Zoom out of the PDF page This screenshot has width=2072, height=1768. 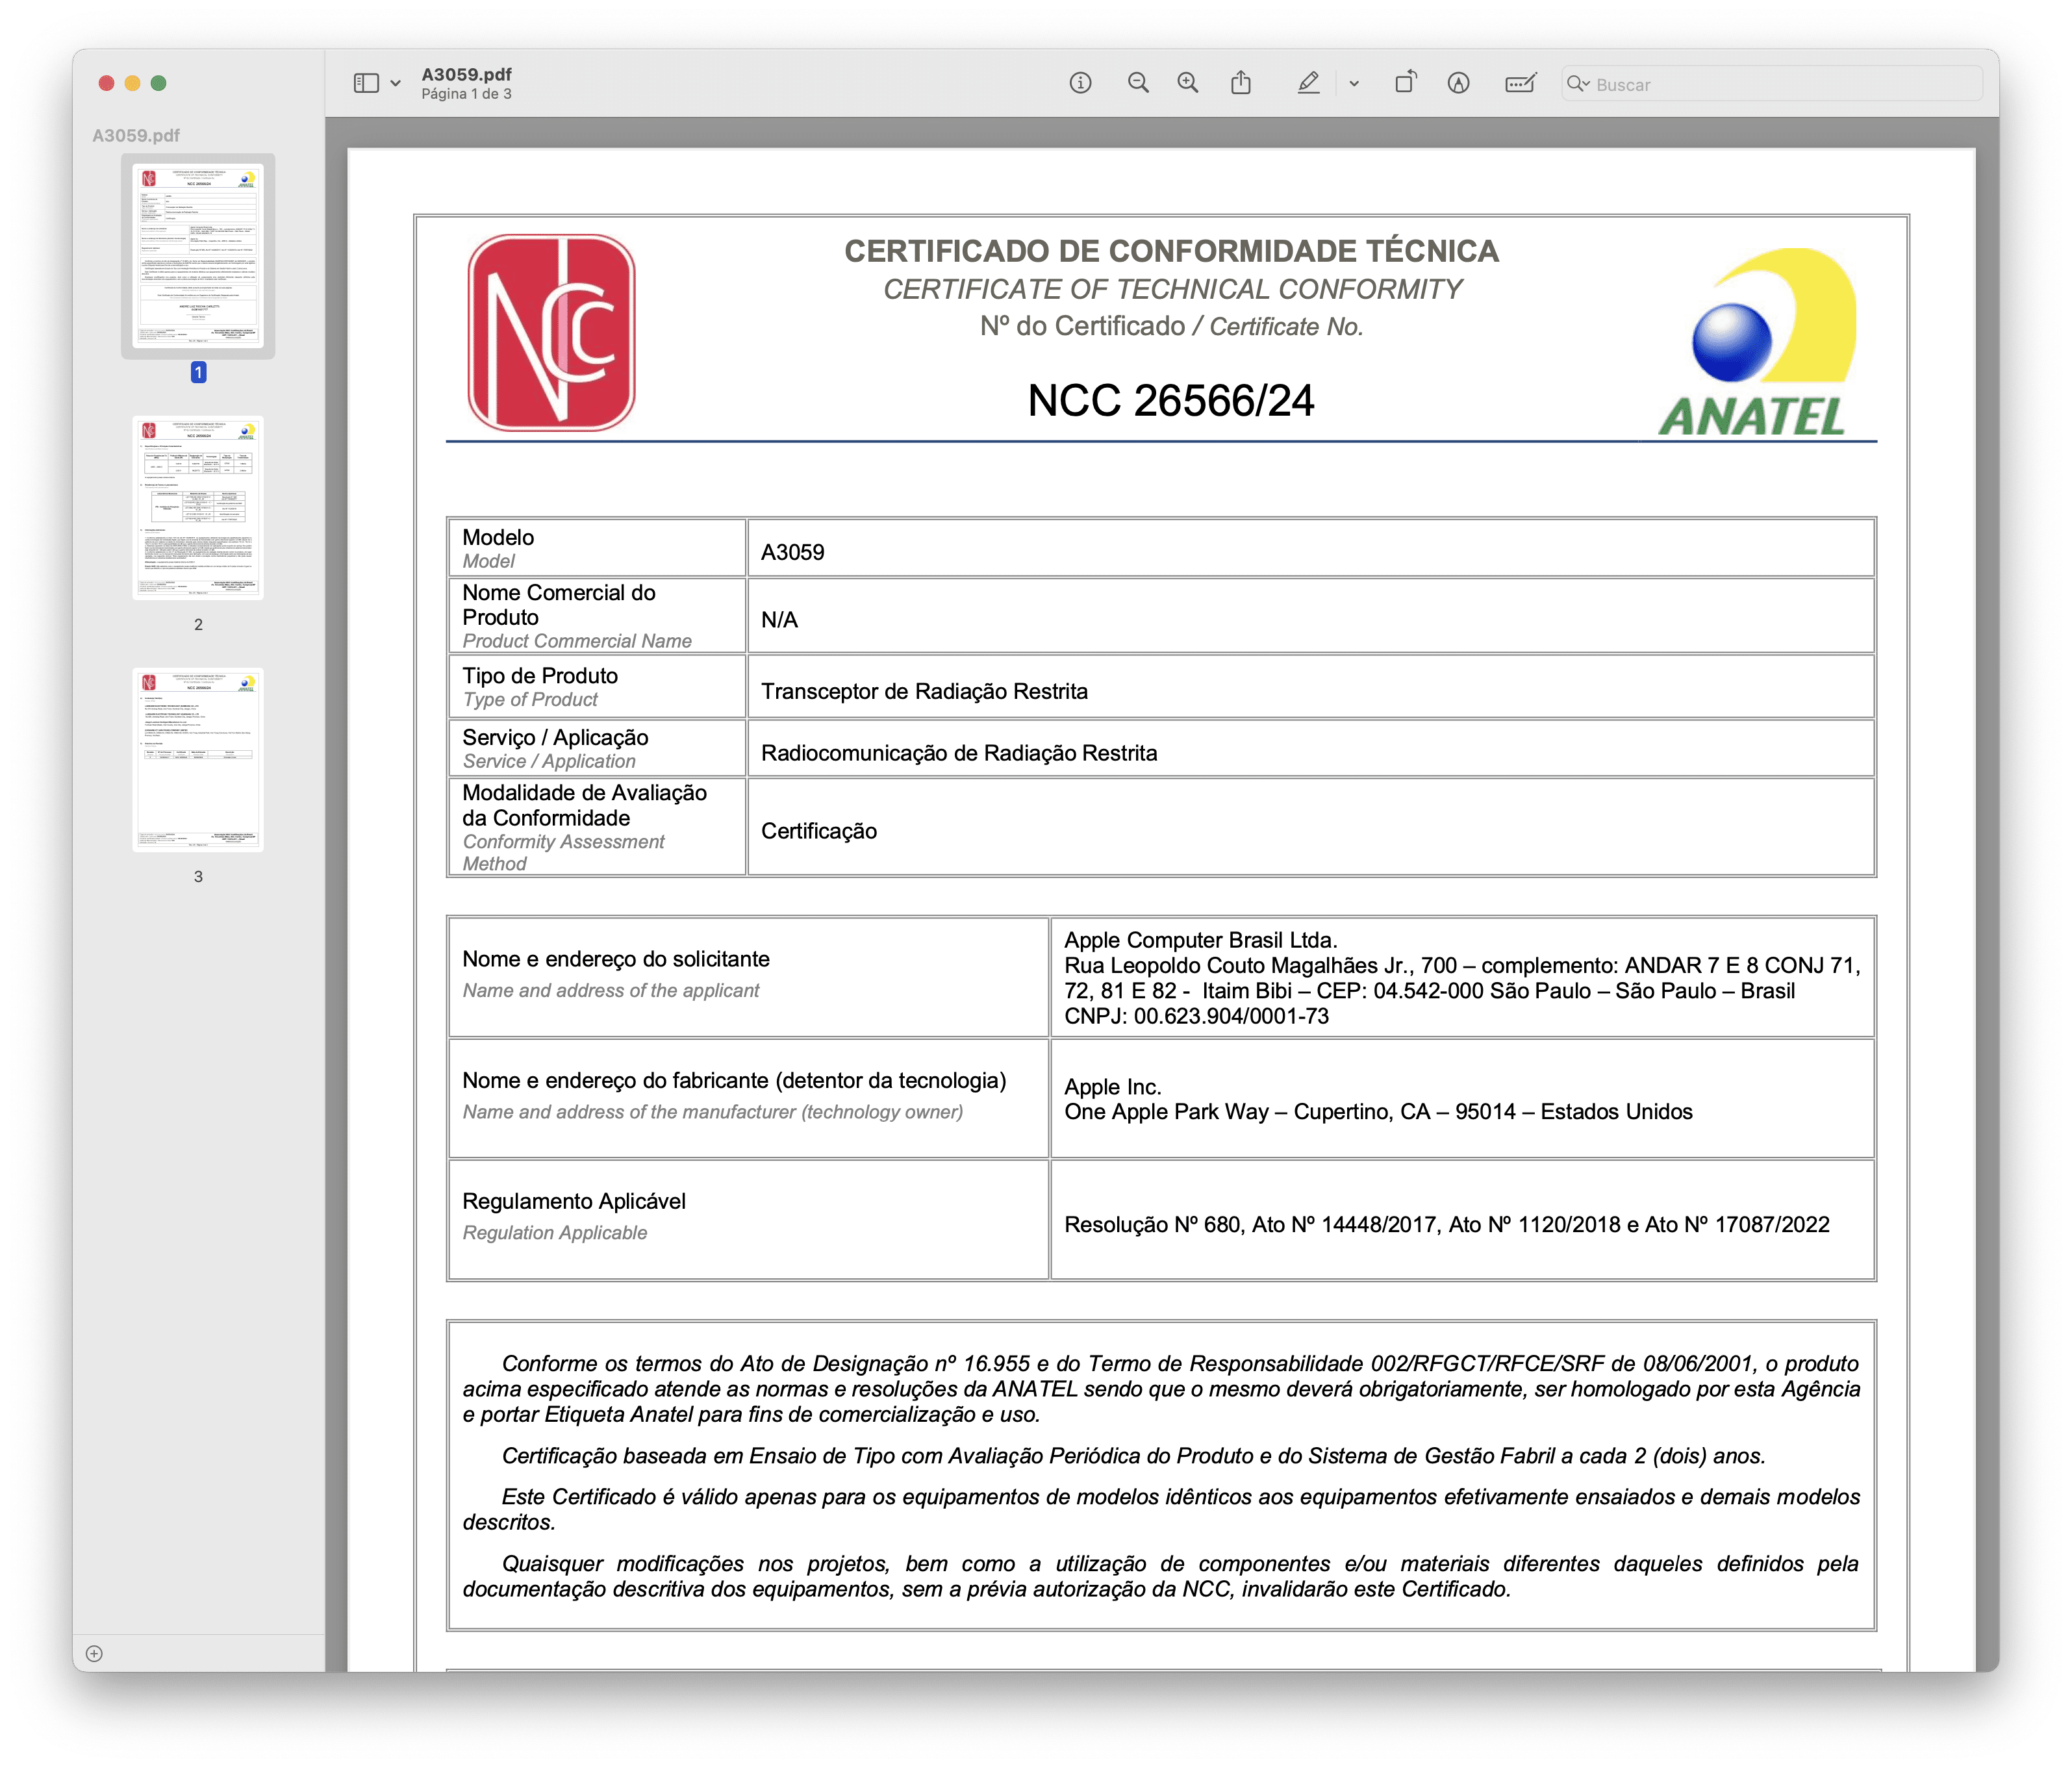tap(1138, 83)
